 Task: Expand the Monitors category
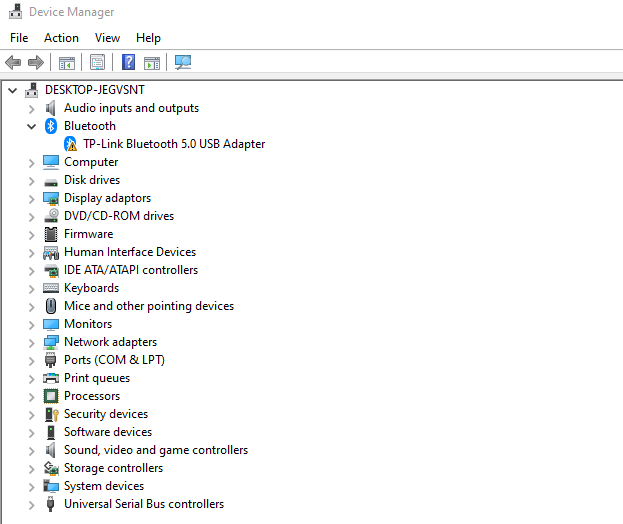click(32, 325)
